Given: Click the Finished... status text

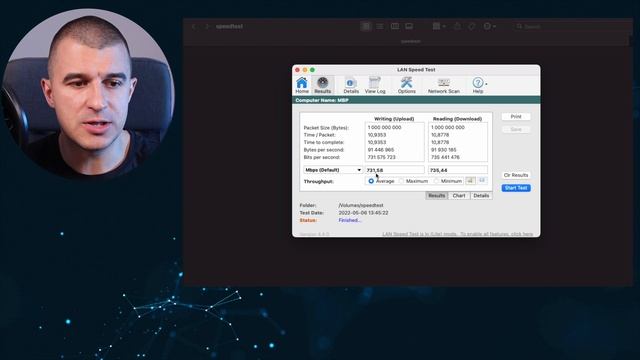Looking at the screenshot, I should [350, 220].
